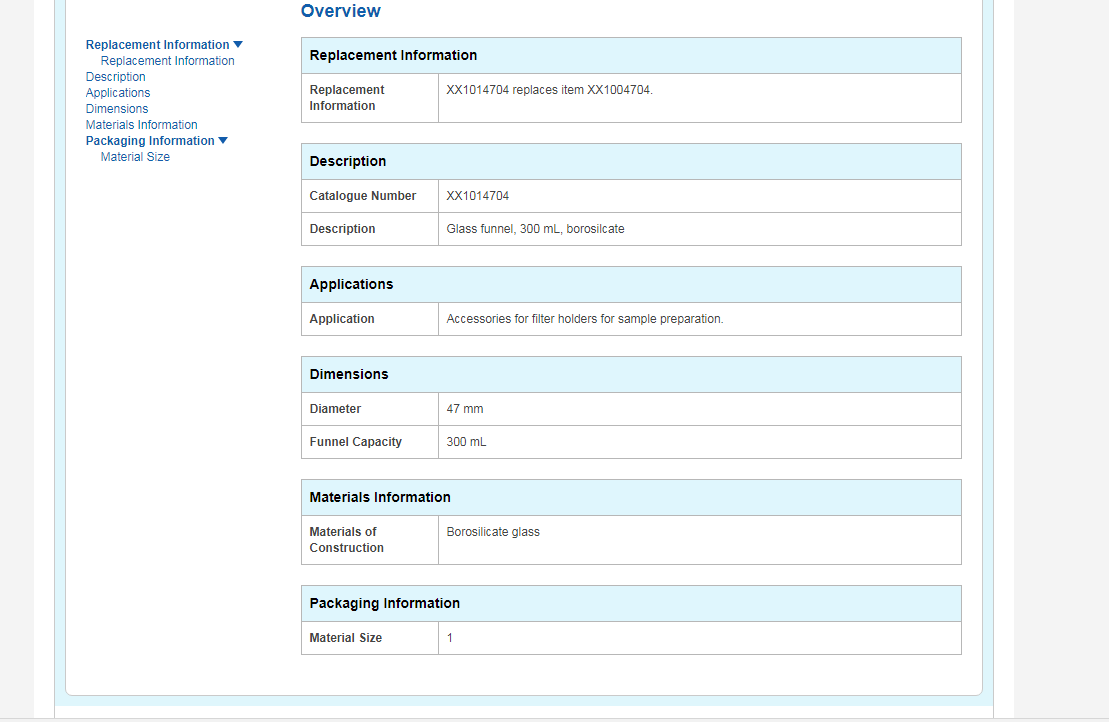Open the Materials Information sidebar link
Viewport: 1109px width, 722px height.
tap(141, 124)
